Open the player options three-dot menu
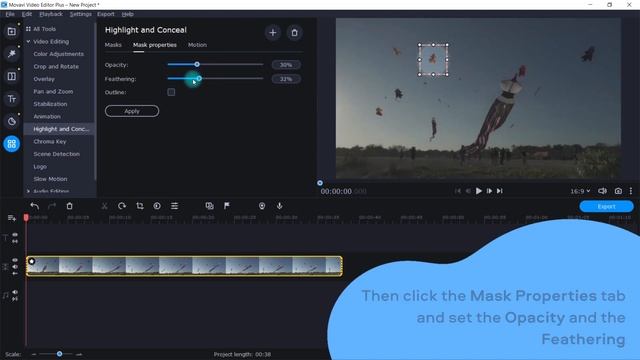 (x=631, y=191)
